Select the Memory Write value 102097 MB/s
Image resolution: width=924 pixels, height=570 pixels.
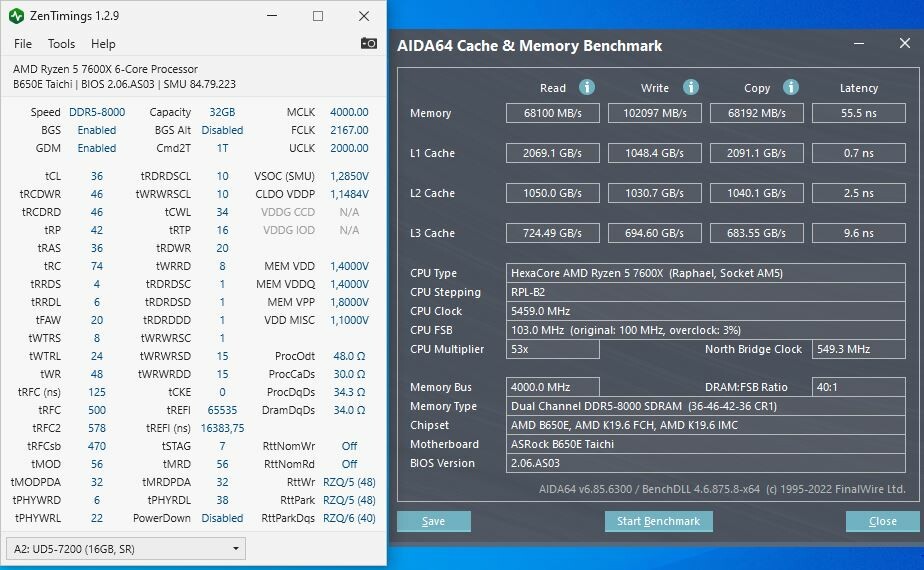[x=655, y=113]
